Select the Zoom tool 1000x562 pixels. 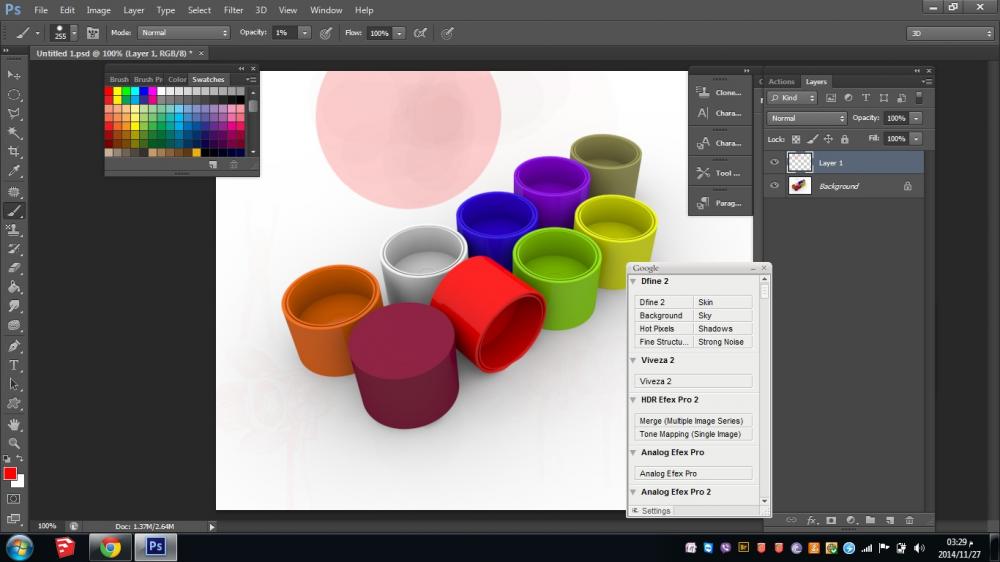(x=14, y=443)
